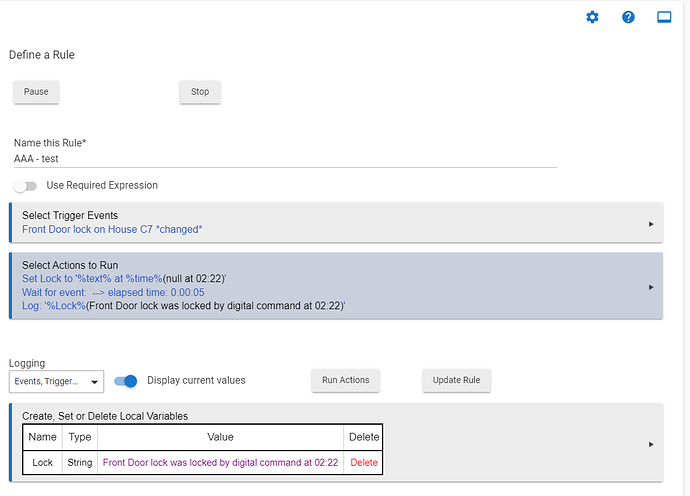Image resolution: width=690 pixels, height=496 pixels.
Task: Expand Select Actions to Run arrow
Action: click(651, 286)
